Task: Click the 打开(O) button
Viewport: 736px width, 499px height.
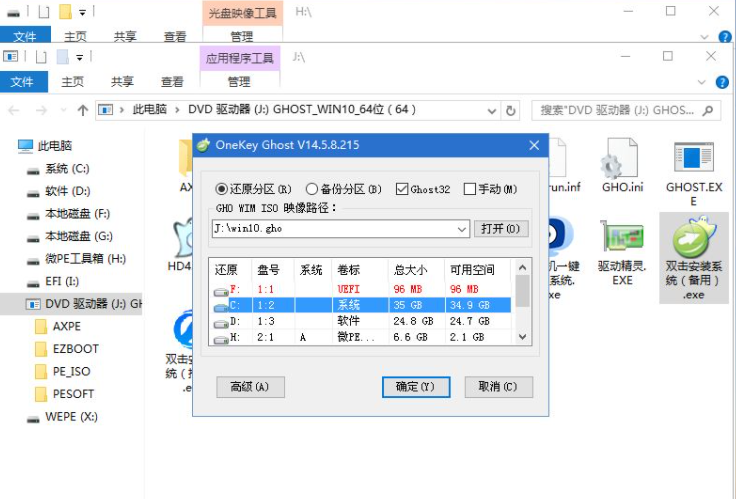Action: click(x=500, y=229)
